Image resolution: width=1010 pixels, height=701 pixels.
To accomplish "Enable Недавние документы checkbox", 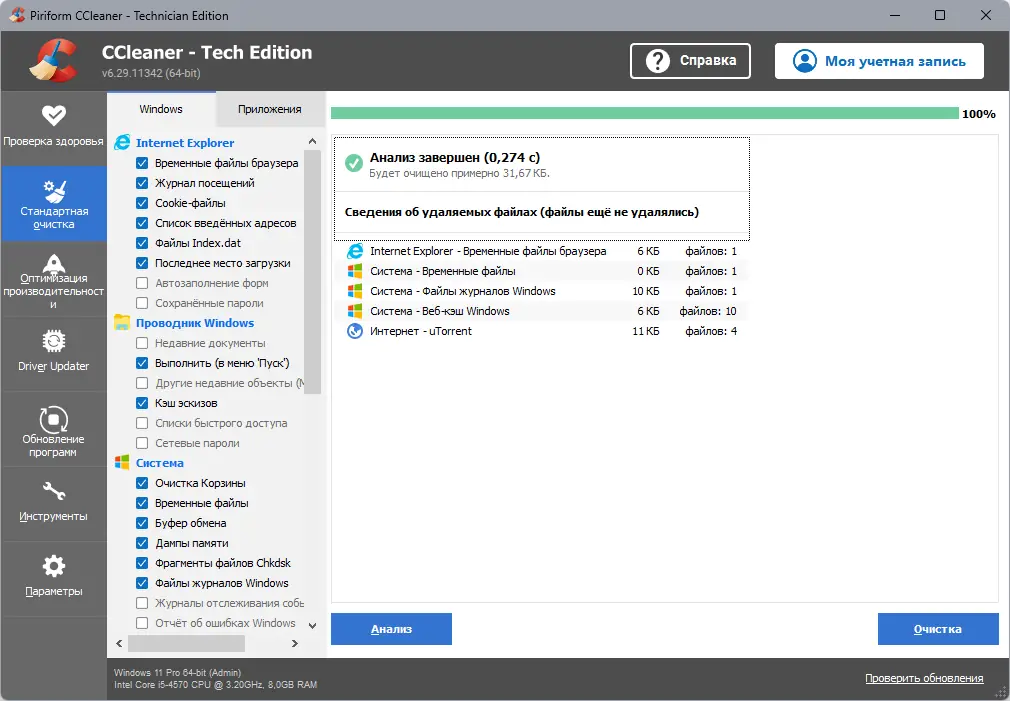I will [x=142, y=343].
